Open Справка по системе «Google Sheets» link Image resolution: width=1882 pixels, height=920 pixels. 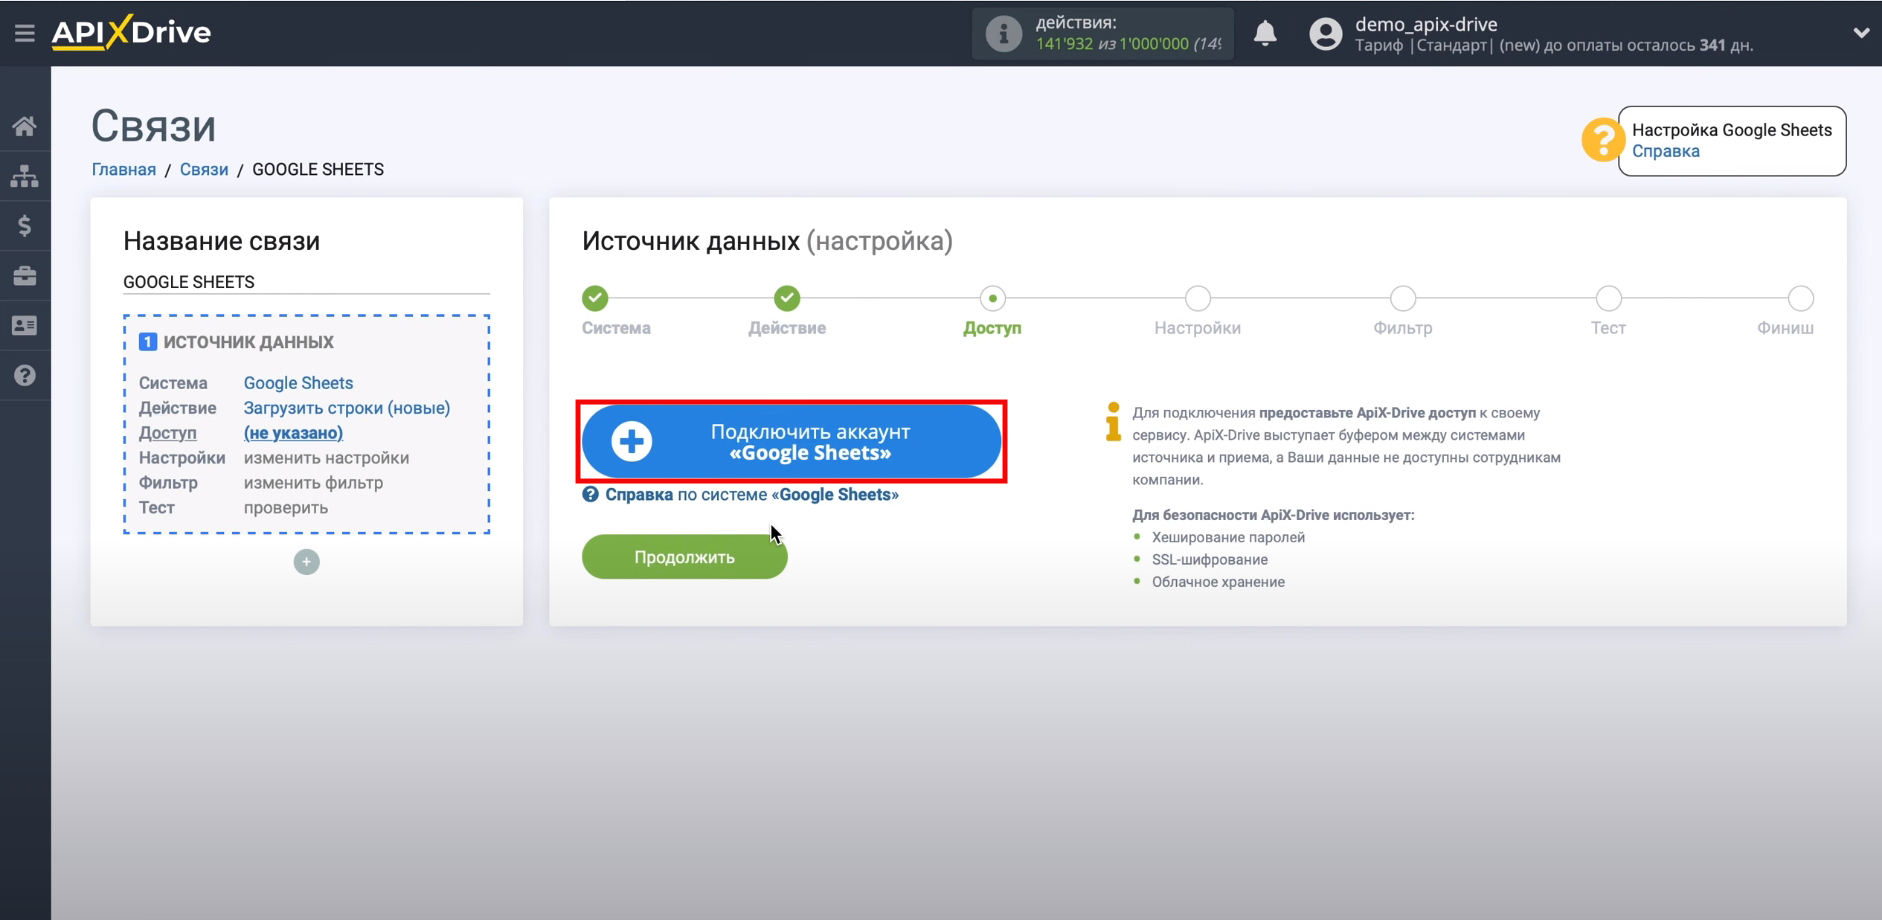(741, 495)
